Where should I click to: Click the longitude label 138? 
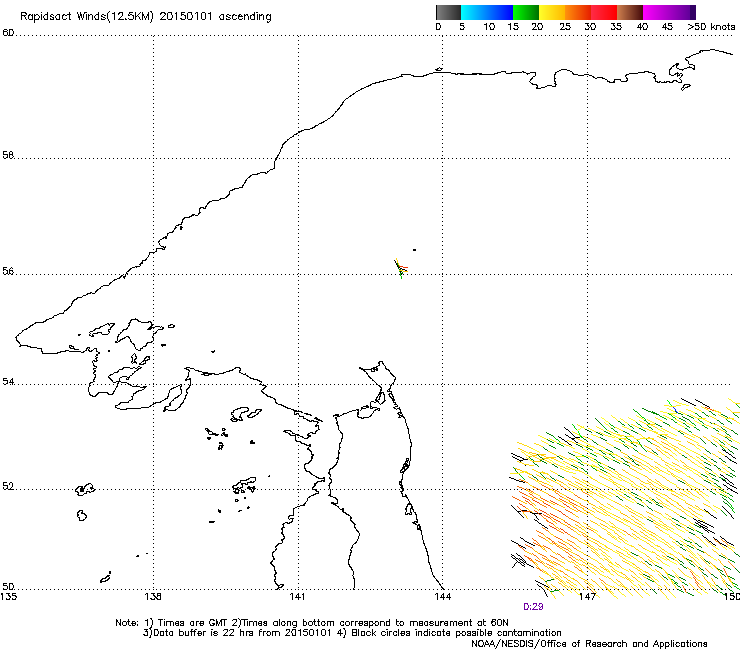[153, 596]
